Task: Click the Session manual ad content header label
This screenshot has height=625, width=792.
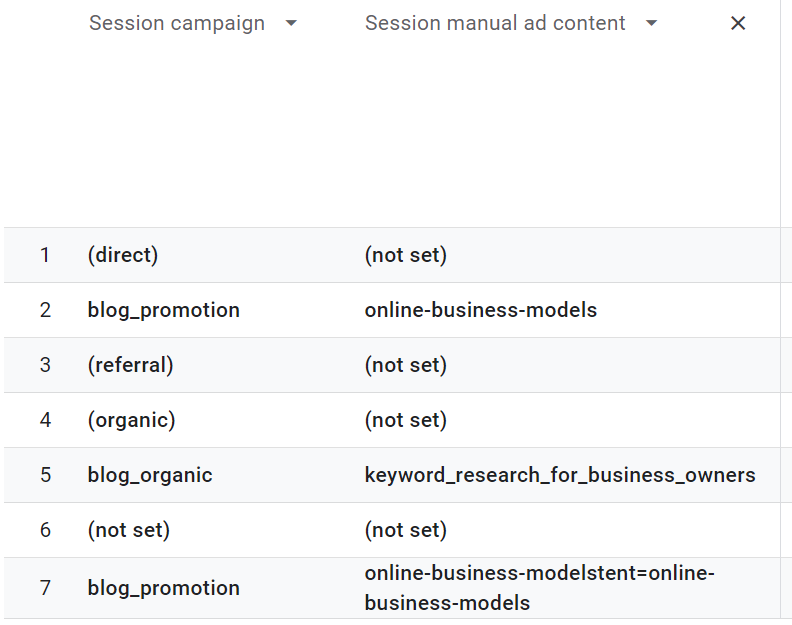Action: point(495,23)
